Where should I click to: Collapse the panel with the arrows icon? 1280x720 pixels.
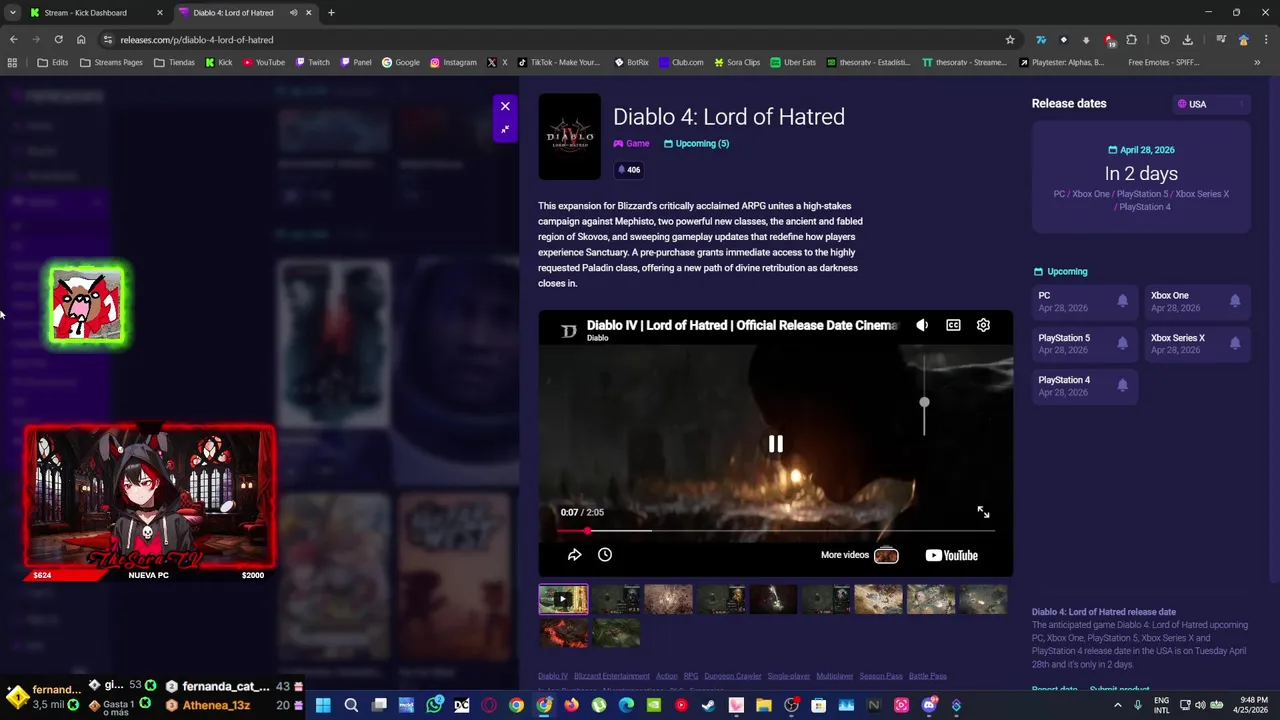(x=505, y=129)
